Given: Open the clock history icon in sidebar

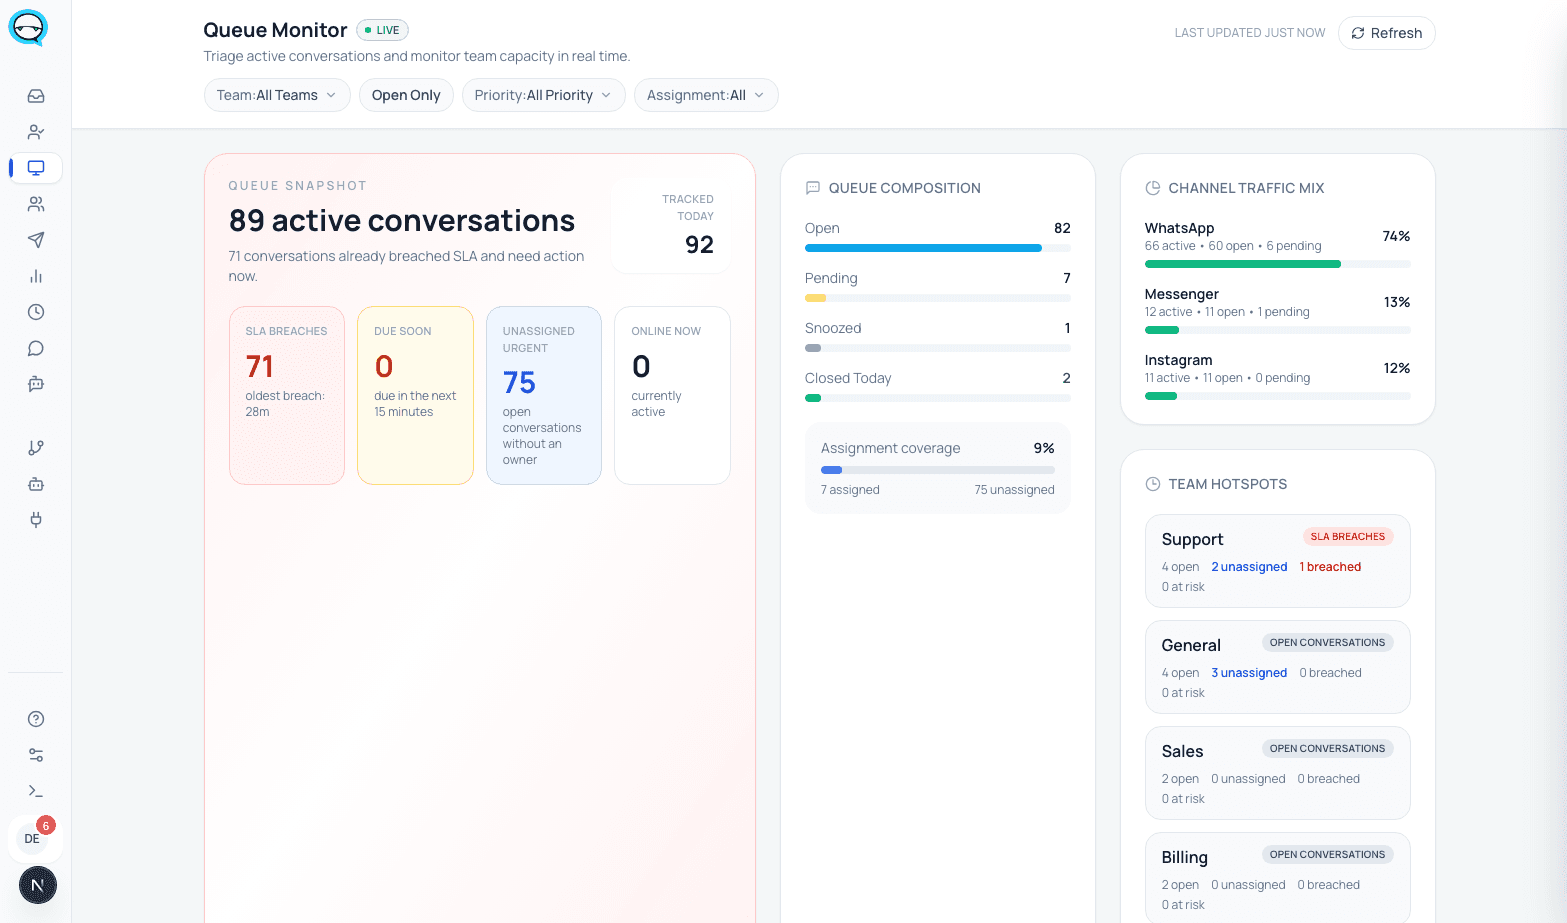Looking at the screenshot, I should click(x=36, y=312).
